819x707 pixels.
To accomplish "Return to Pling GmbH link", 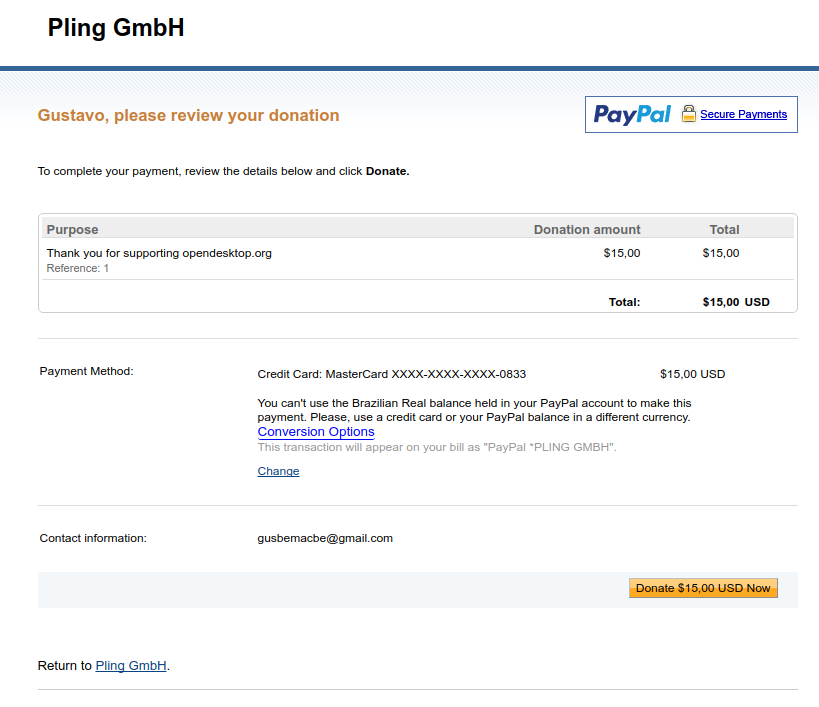I will click(131, 666).
